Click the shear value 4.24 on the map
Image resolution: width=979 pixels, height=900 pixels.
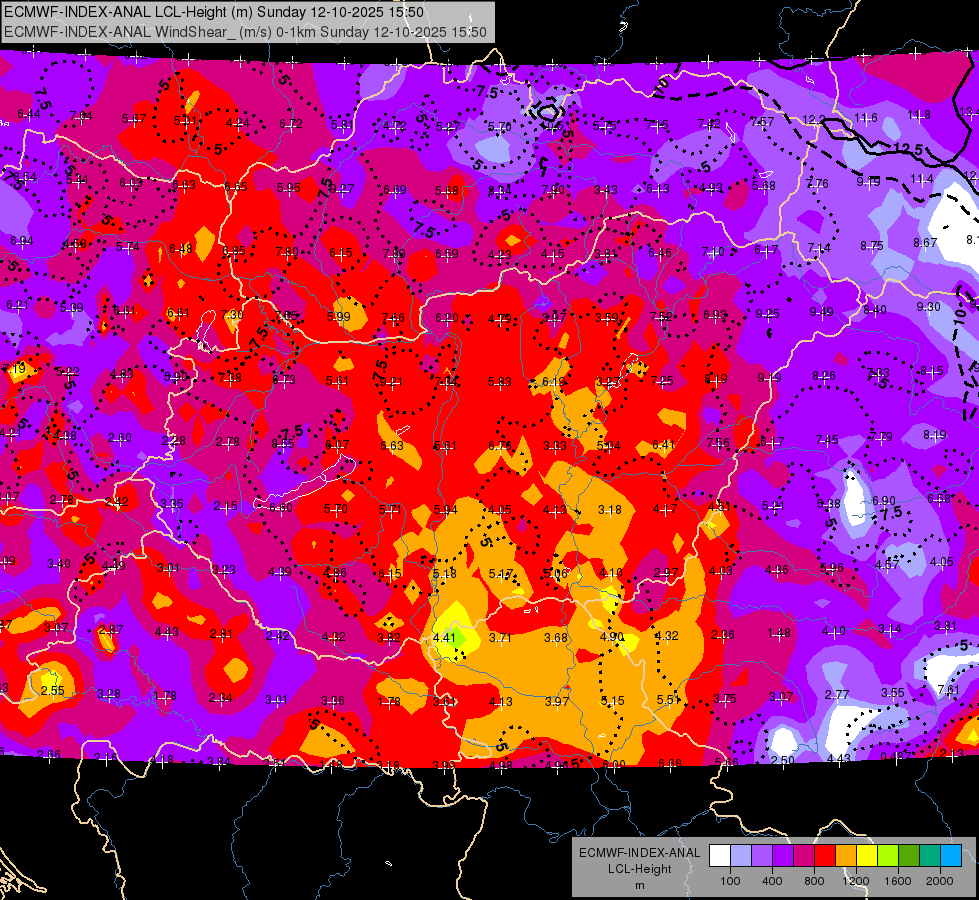[237, 122]
